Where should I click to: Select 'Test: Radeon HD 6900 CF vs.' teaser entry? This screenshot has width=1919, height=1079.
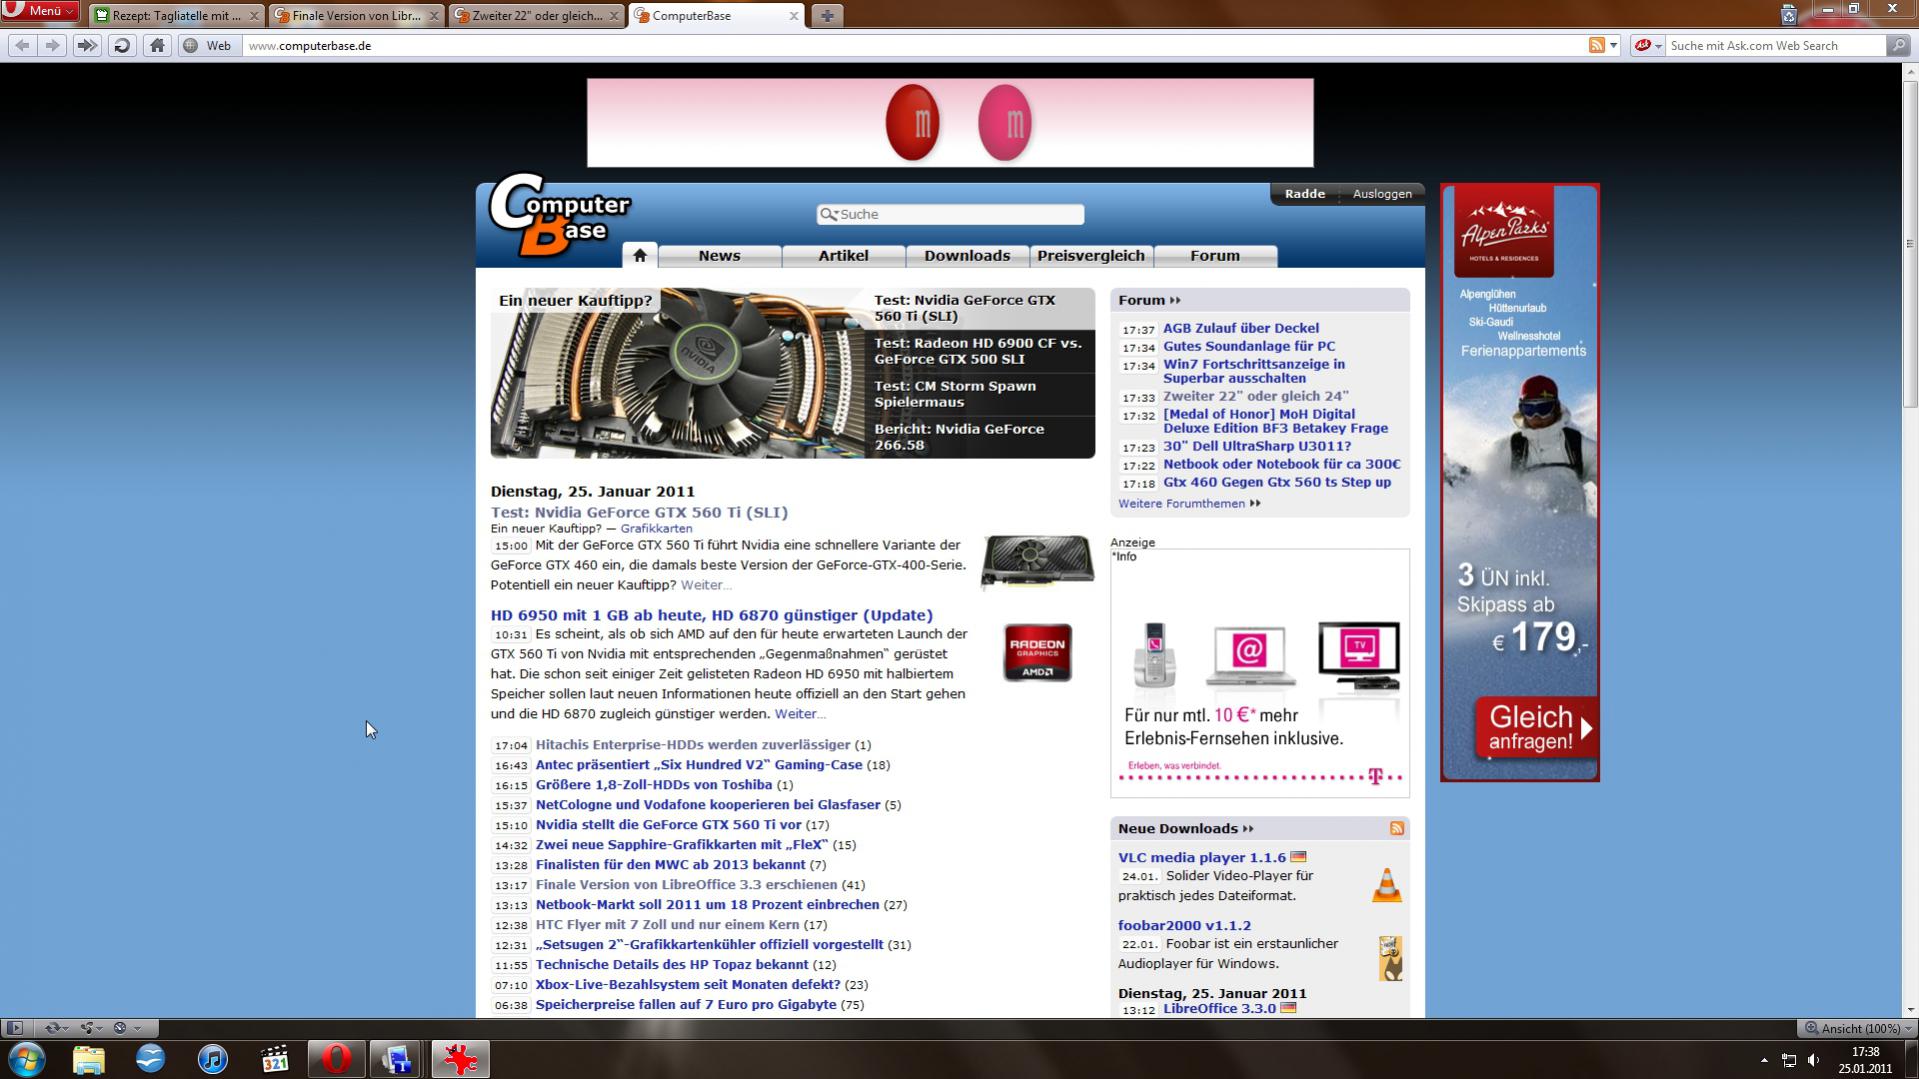pyautogui.click(x=980, y=351)
